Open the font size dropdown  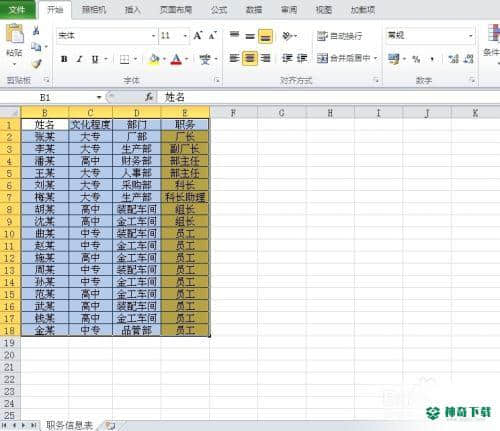point(185,36)
